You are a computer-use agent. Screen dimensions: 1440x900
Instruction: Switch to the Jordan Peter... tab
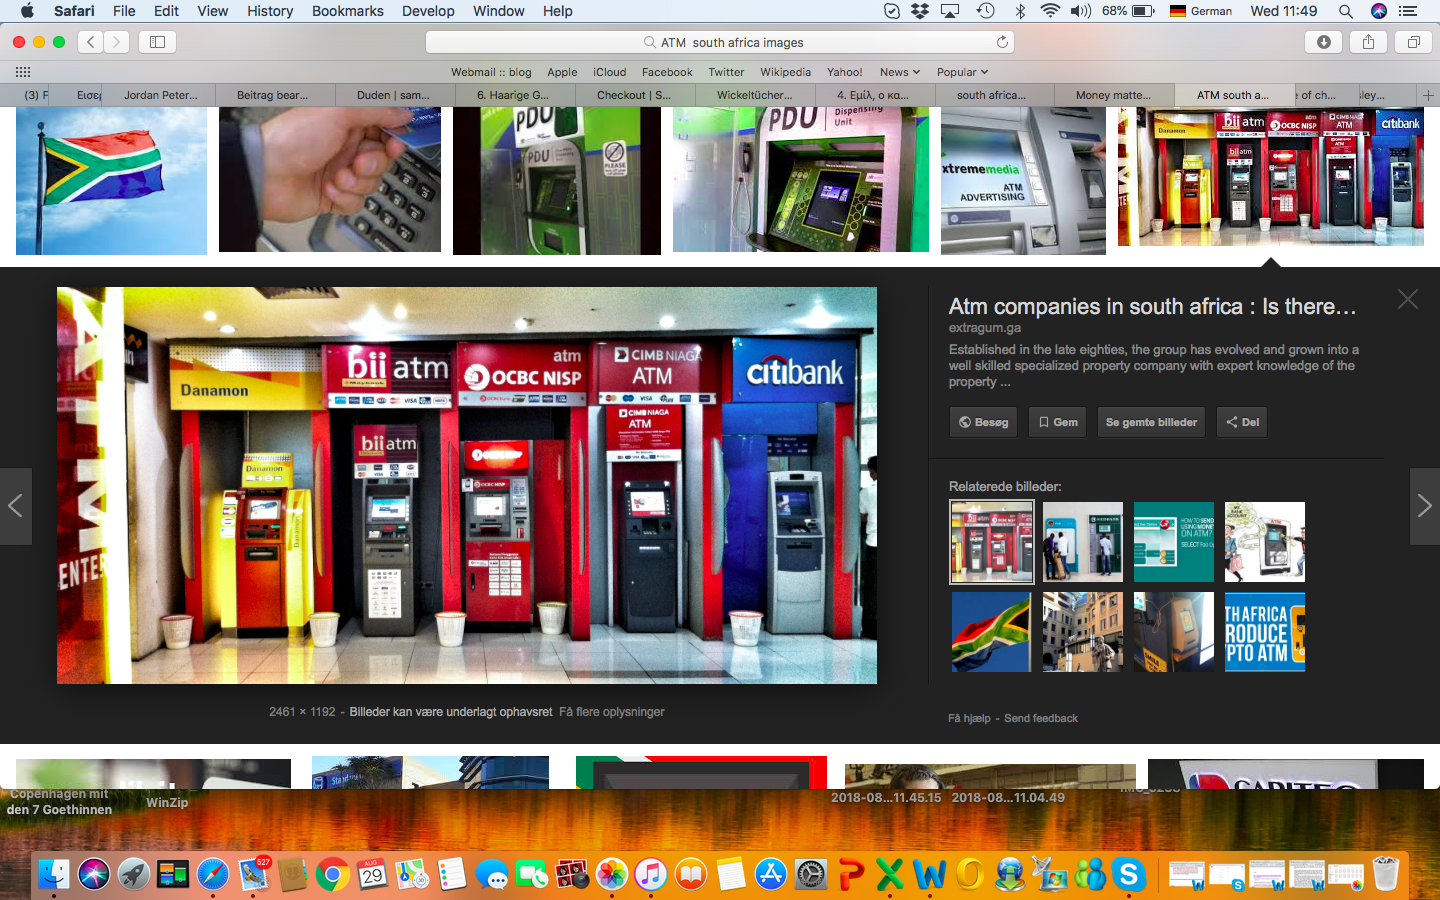click(161, 95)
